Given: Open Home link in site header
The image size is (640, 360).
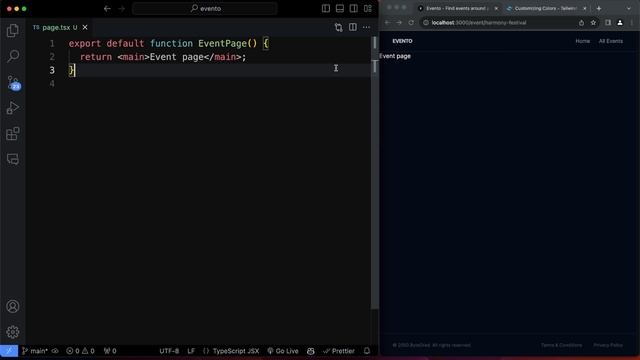Looking at the screenshot, I should tap(582, 41).
